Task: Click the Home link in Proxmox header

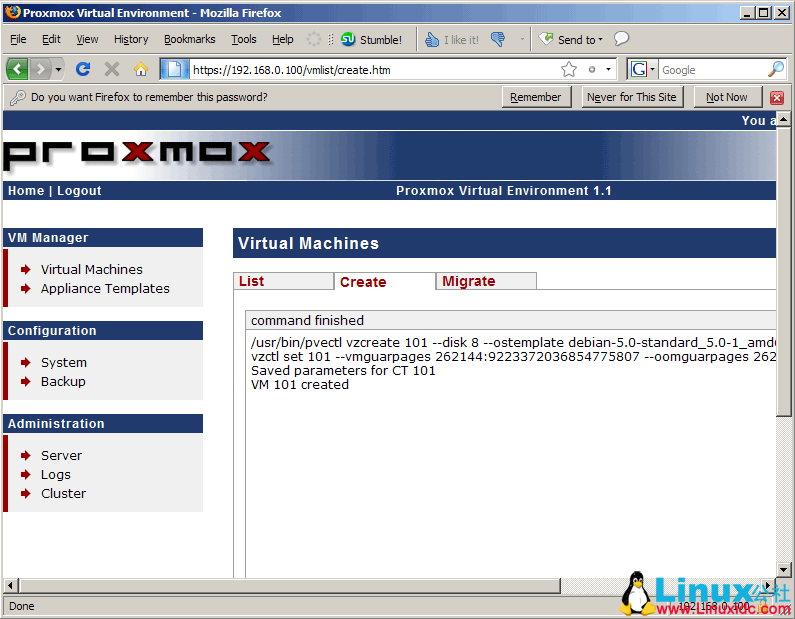Action: [26, 191]
